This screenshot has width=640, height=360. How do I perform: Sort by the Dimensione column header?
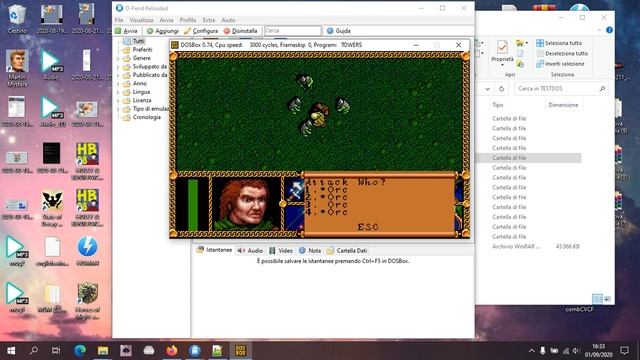563,105
